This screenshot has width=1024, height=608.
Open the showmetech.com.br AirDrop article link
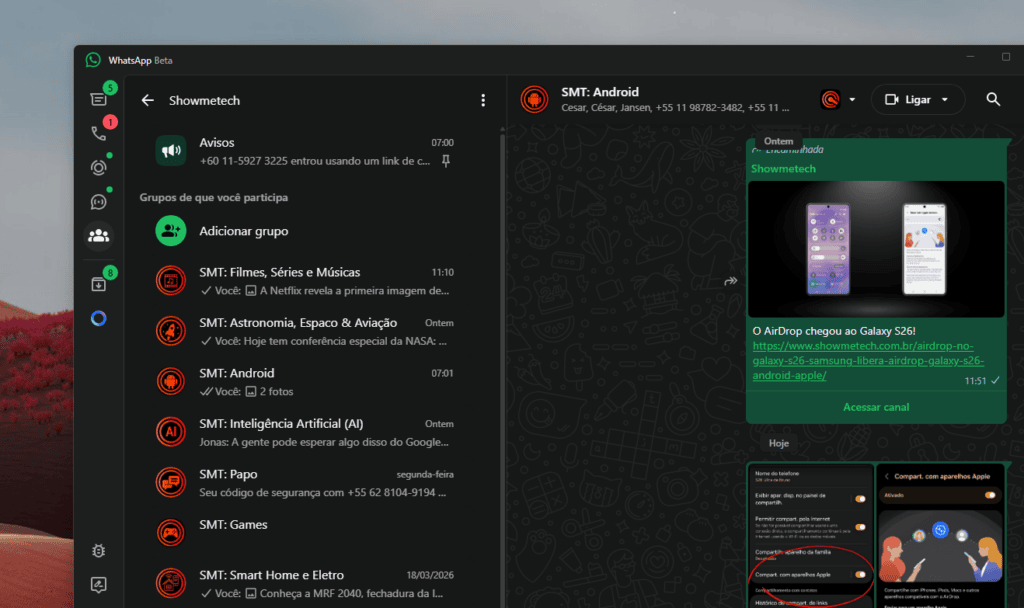point(868,361)
